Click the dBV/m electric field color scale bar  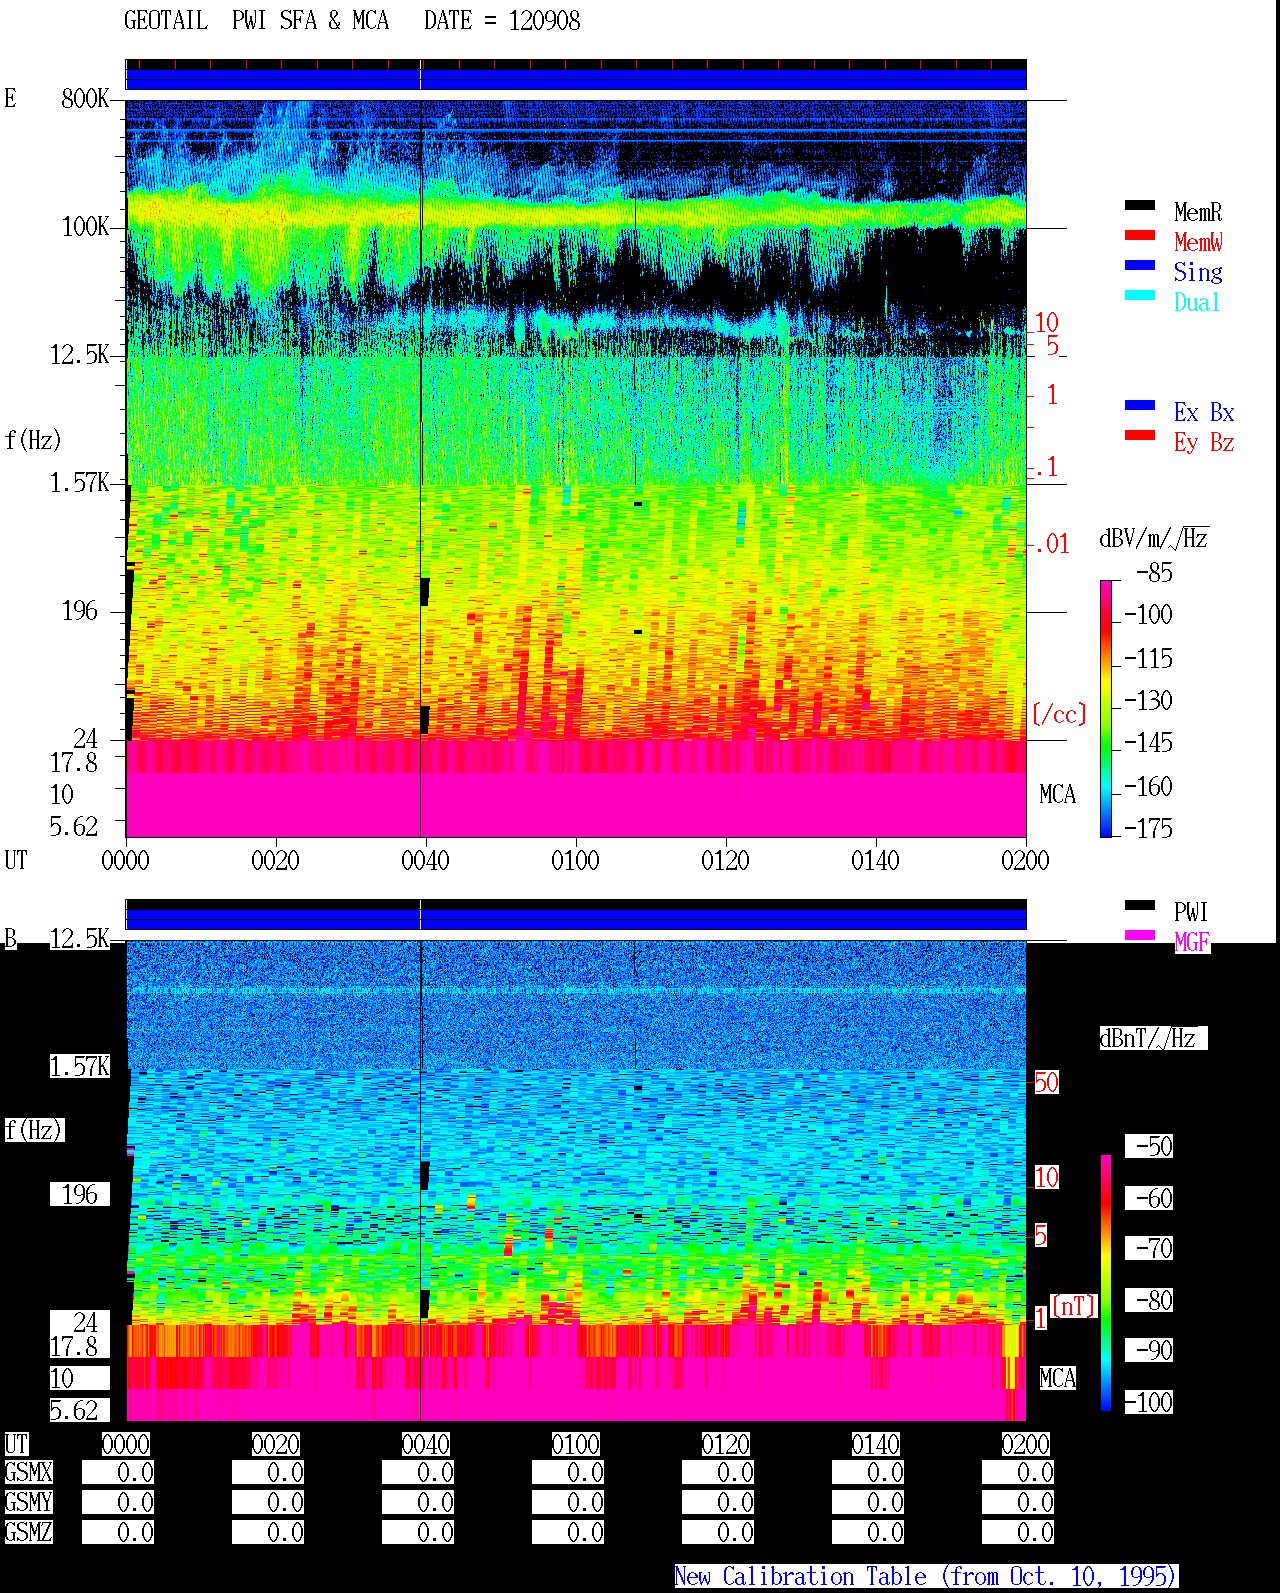click(x=1106, y=708)
